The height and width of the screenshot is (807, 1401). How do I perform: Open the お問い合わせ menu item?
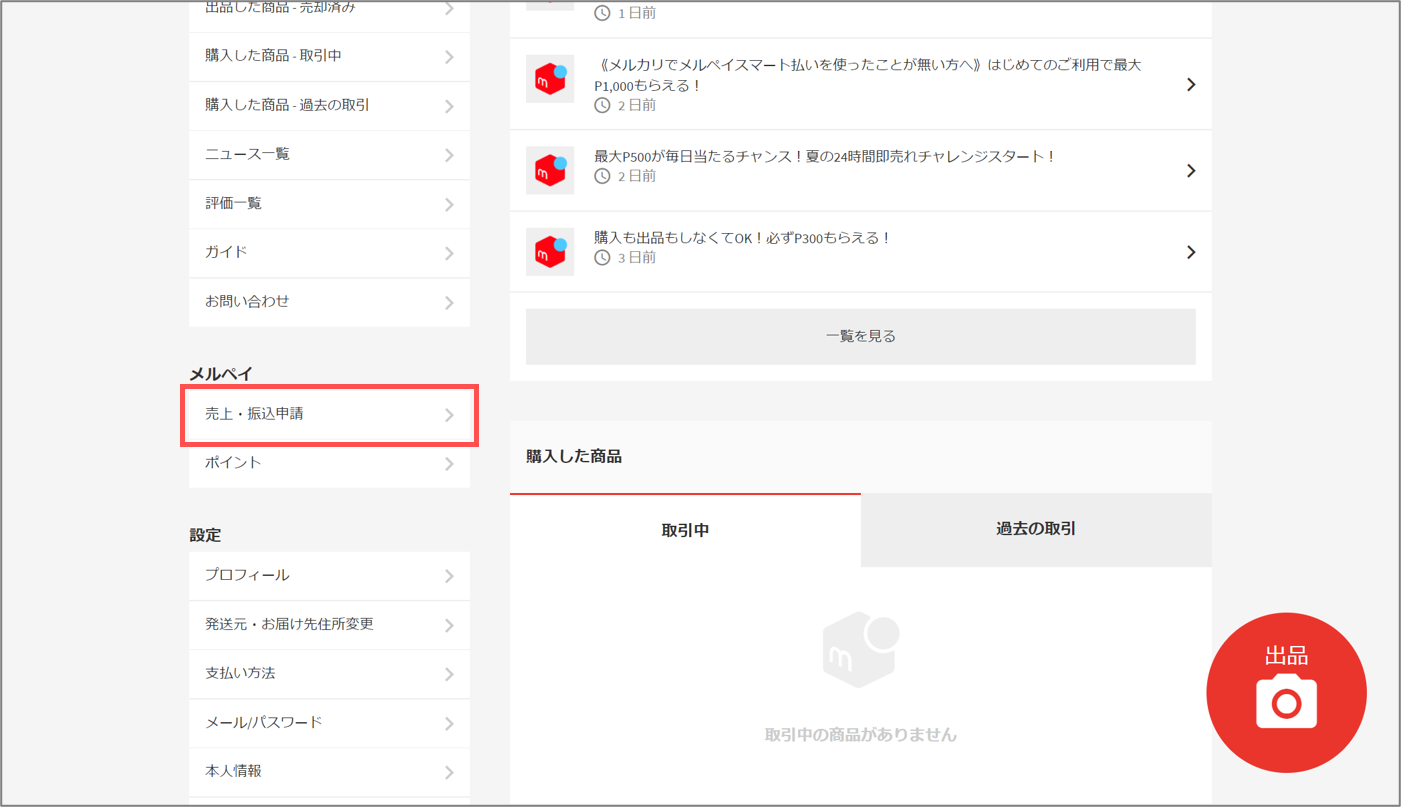(329, 302)
